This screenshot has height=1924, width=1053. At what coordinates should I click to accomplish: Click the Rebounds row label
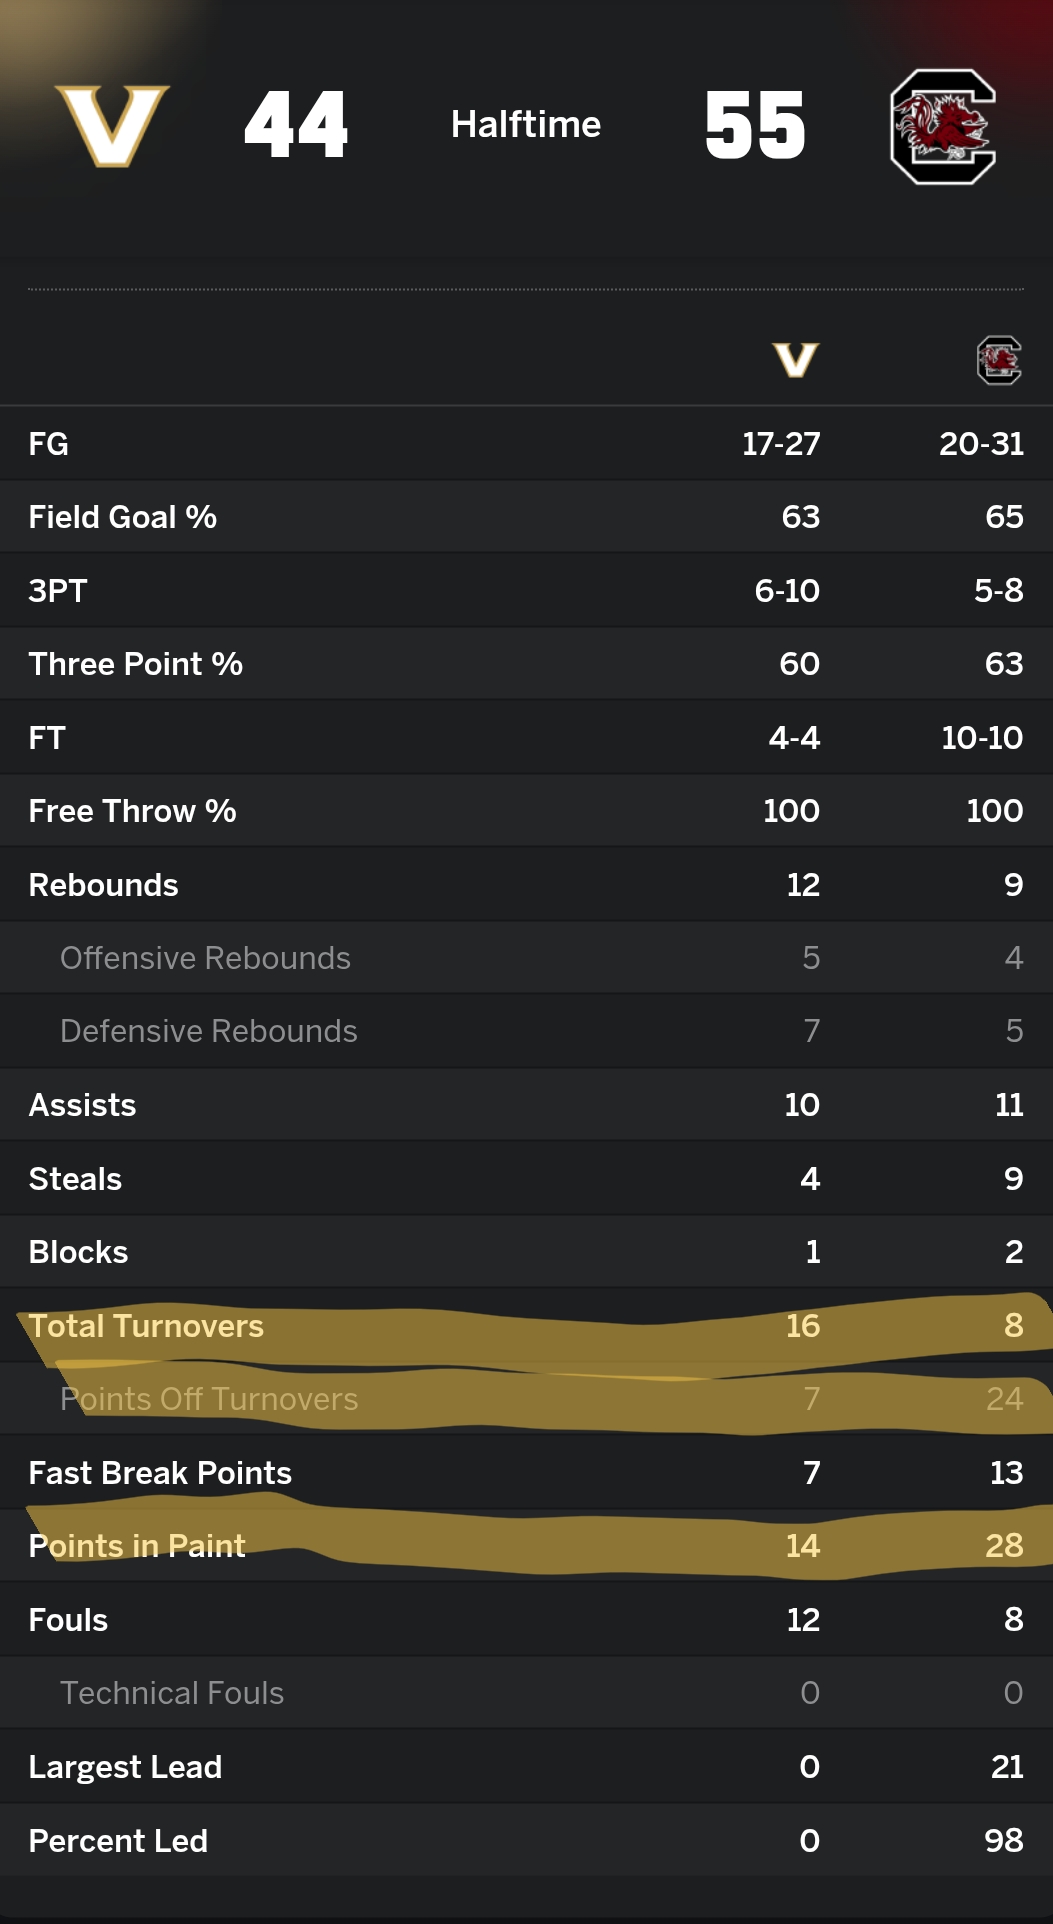coord(104,885)
